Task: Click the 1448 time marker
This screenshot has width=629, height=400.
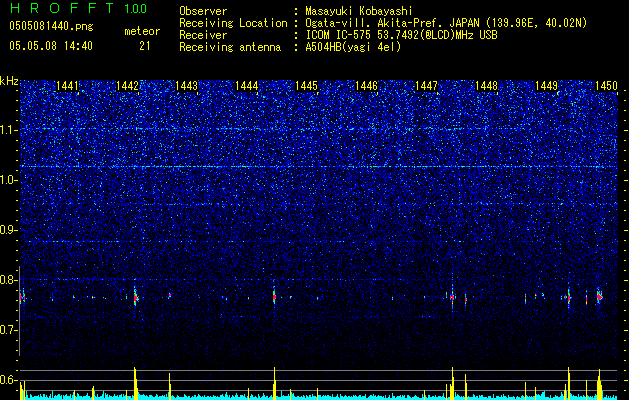Action: 486,85
